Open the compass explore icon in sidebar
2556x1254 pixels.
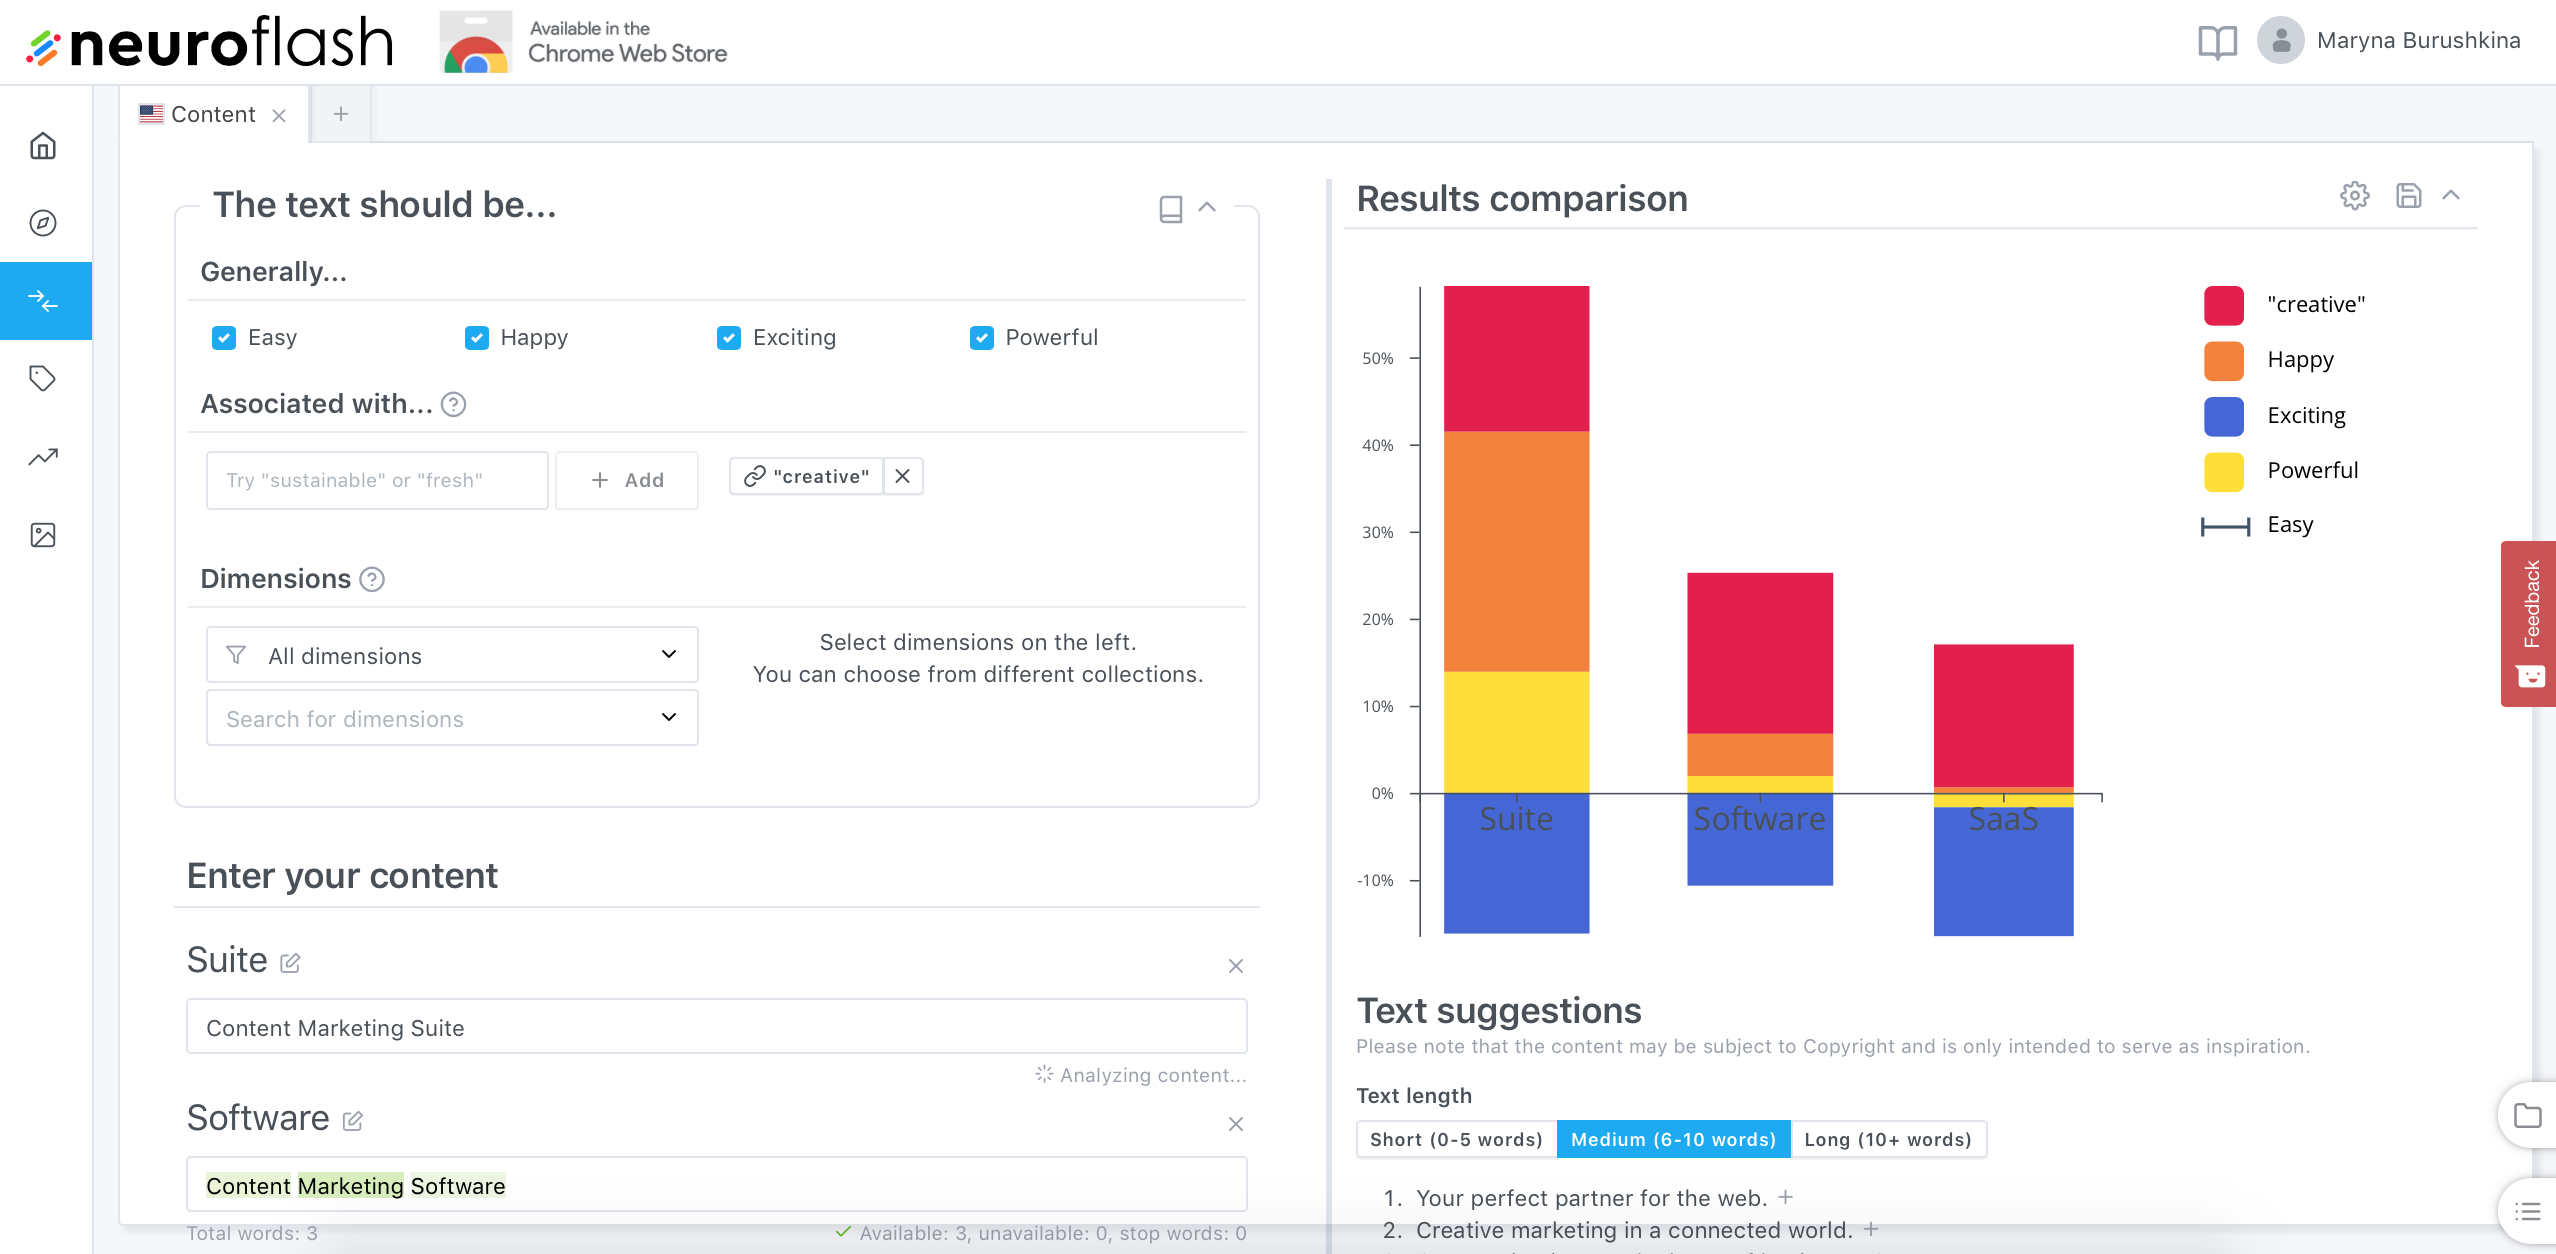[x=43, y=223]
